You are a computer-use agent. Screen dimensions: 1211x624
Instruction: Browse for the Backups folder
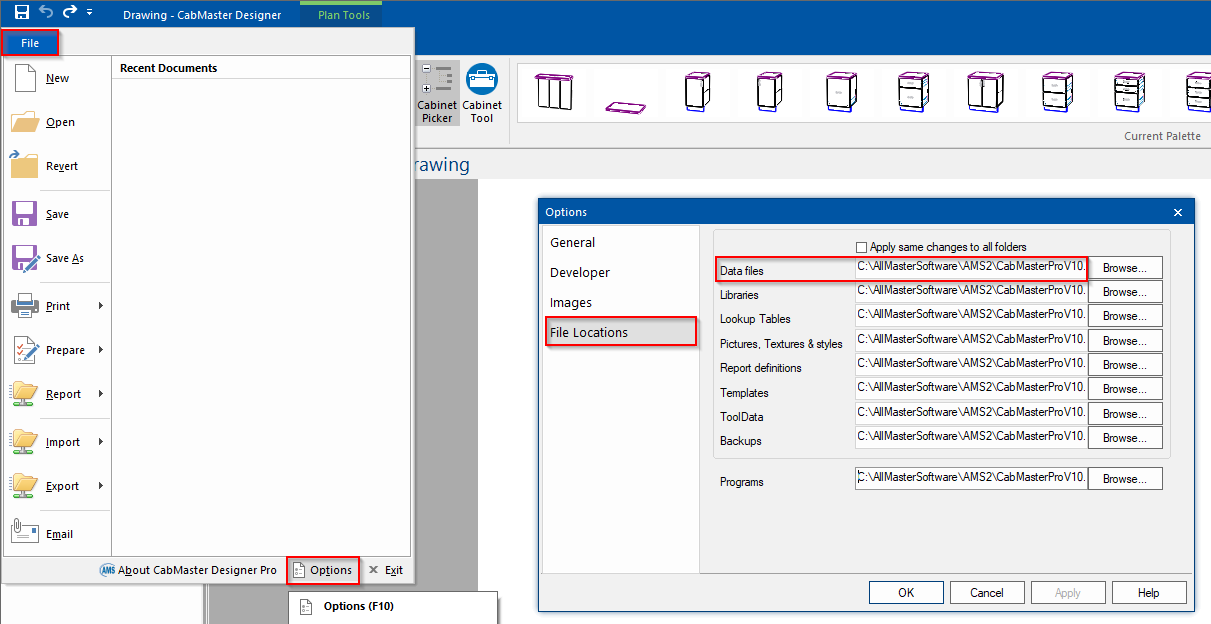click(1125, 438)
